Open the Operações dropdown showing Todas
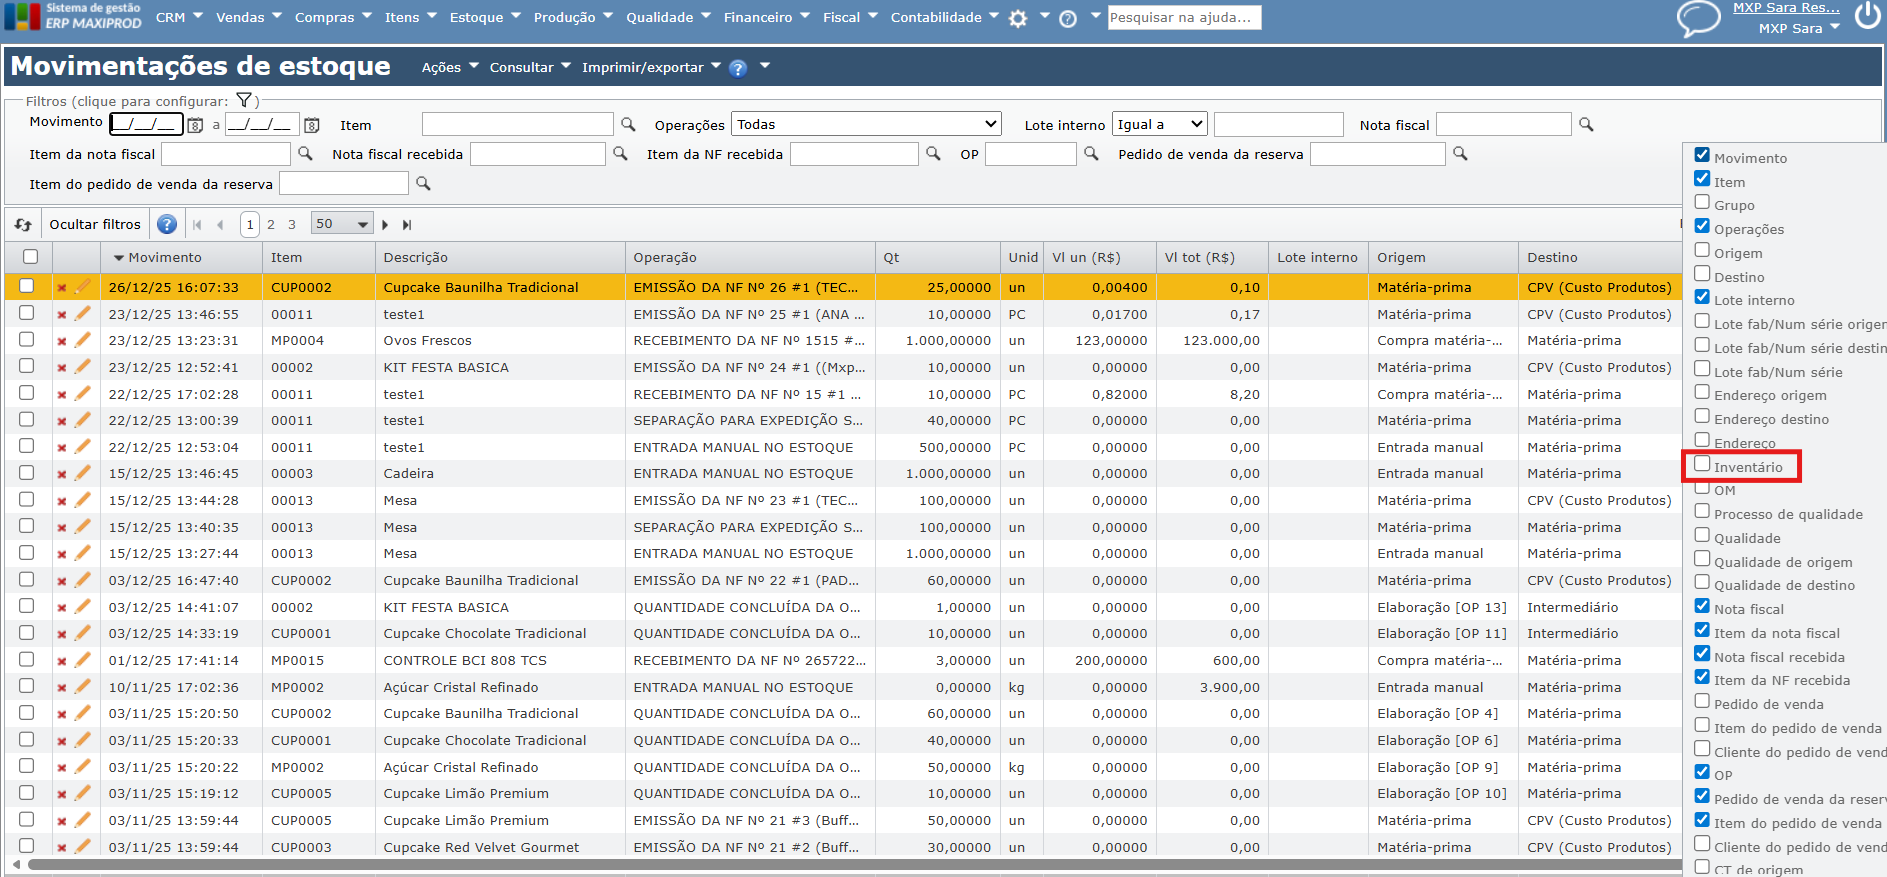 pyautogui.click(x=866, y=124)
